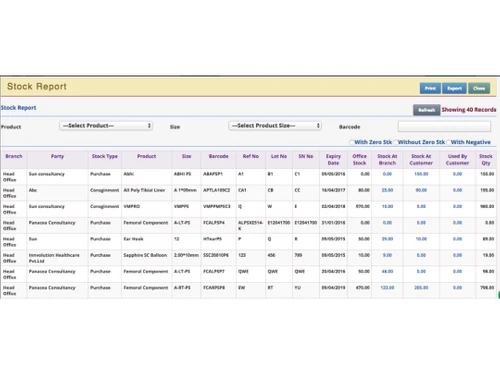Click the Ref No column header
The width and height of the screenshot is (500, 375).
(x=251, y=156)
